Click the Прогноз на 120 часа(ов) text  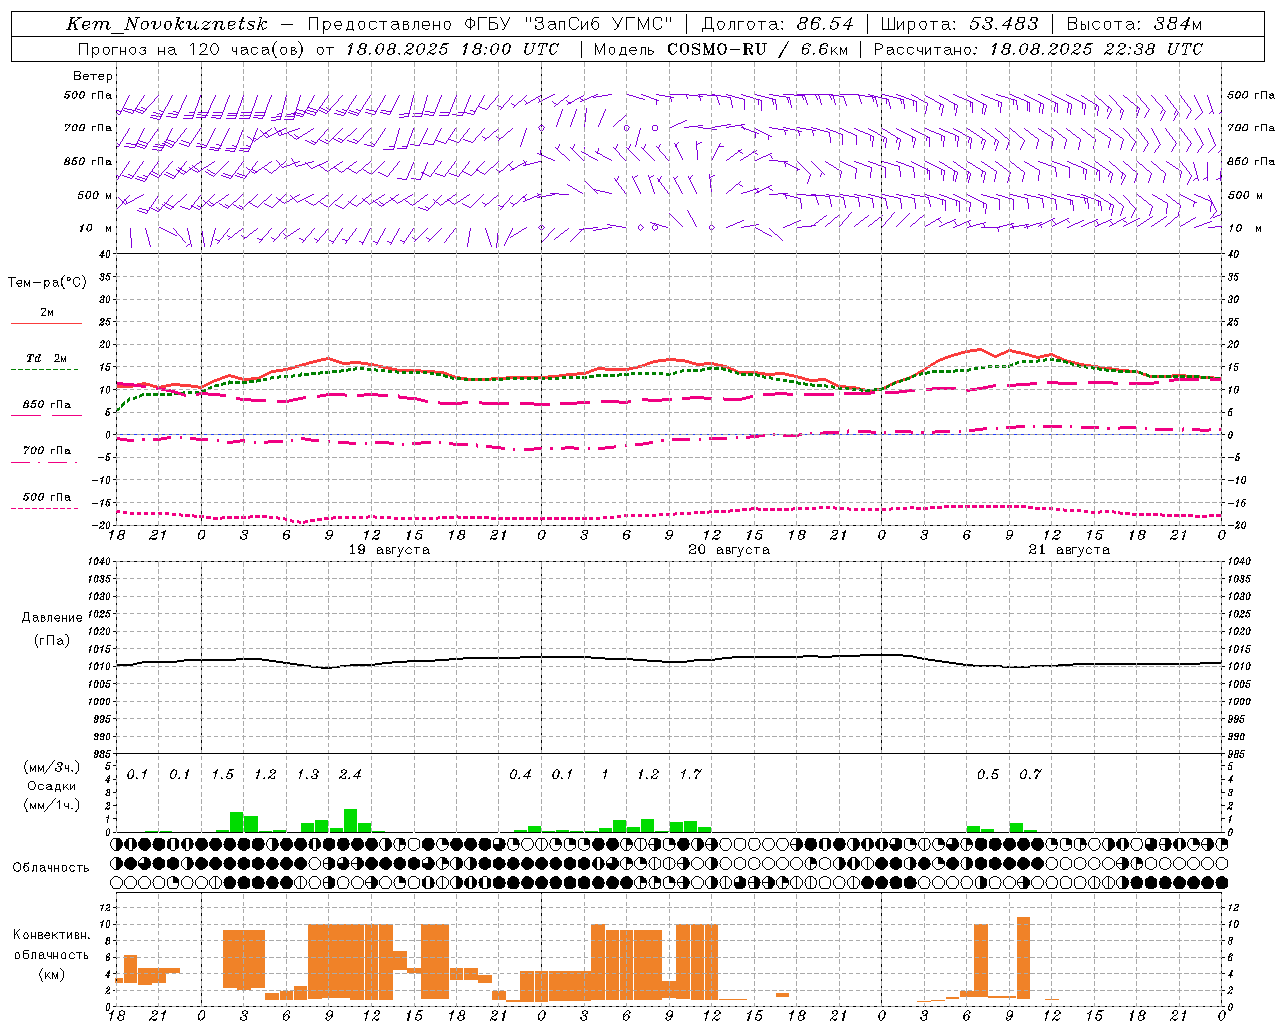(193, 49)
